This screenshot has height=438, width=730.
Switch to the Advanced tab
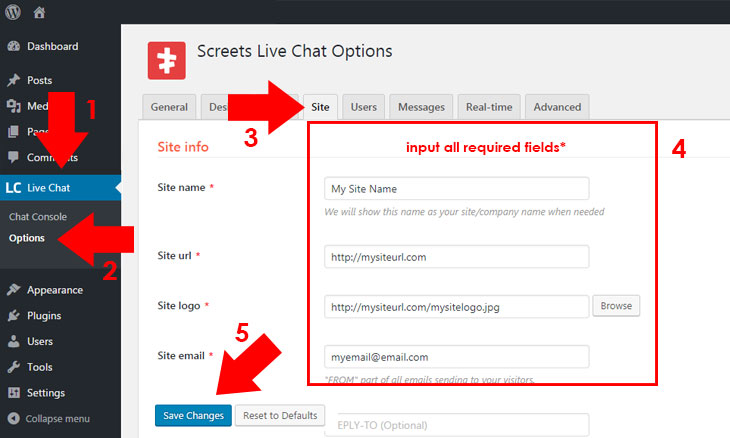pyautogui.click(x=557, y=107)
